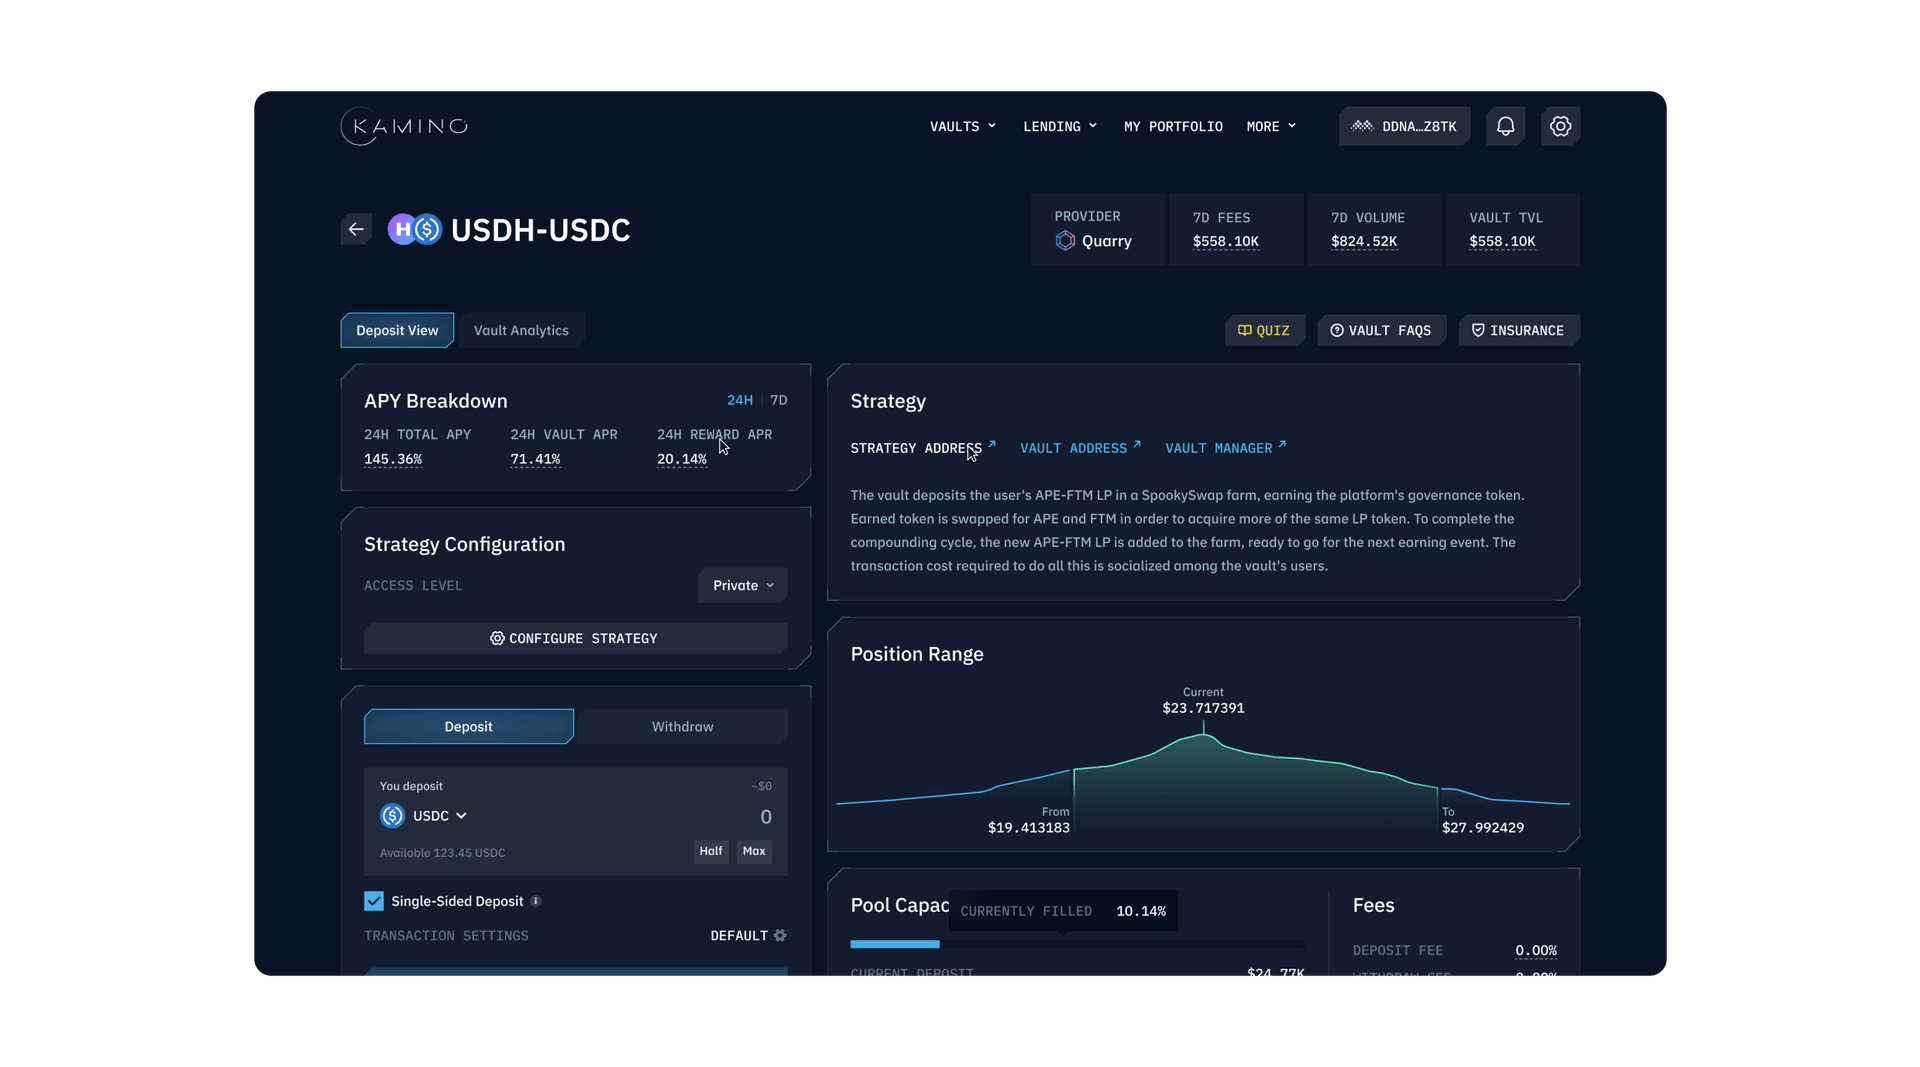Click the Half amount button
The height and width of the screenshot is (1067, 1920).
point(711,851)
